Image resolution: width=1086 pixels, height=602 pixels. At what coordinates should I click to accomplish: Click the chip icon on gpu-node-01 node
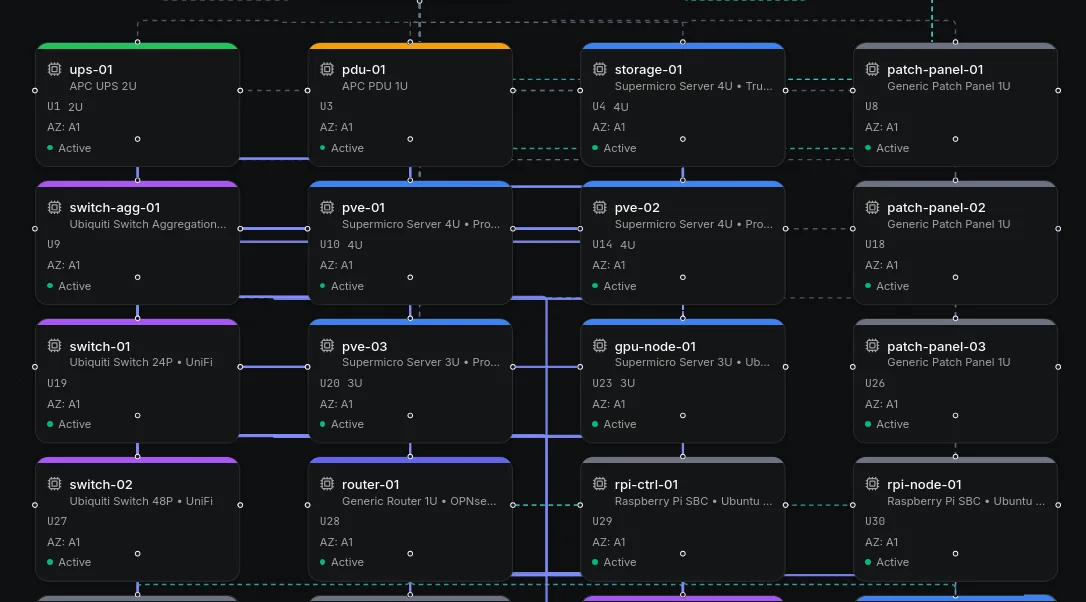tap(600, 346)
